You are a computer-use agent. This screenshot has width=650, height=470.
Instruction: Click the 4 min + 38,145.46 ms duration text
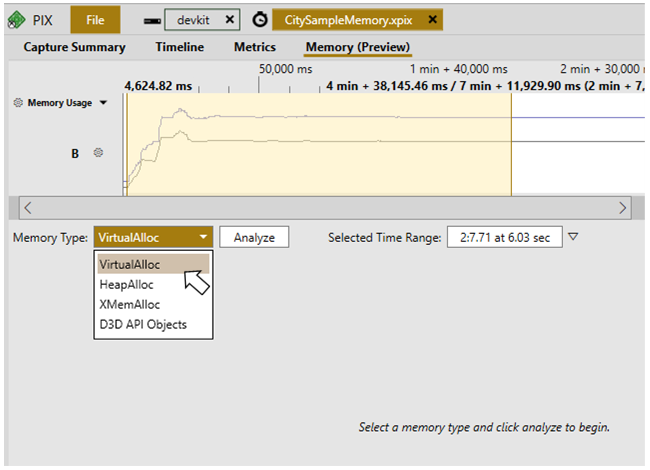point(387,86)
